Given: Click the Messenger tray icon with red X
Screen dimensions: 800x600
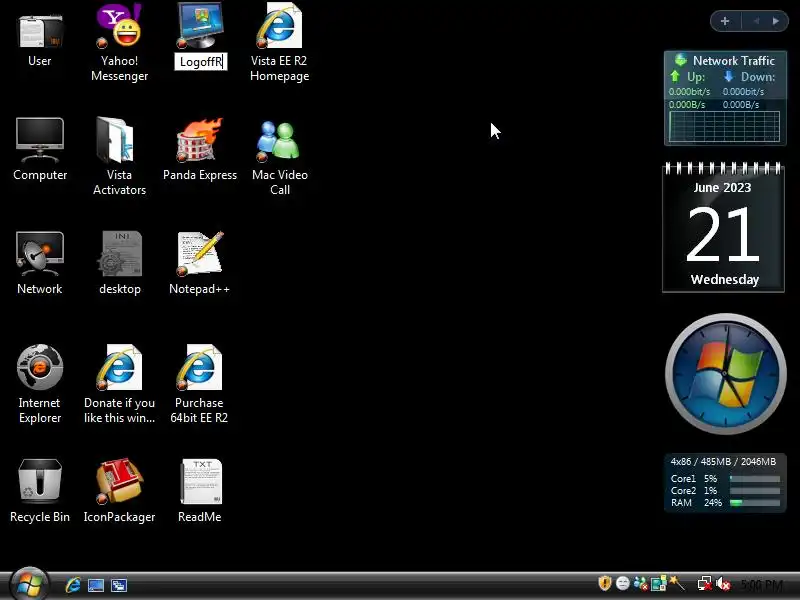Looking at the screenshot, I should point(640,583).
